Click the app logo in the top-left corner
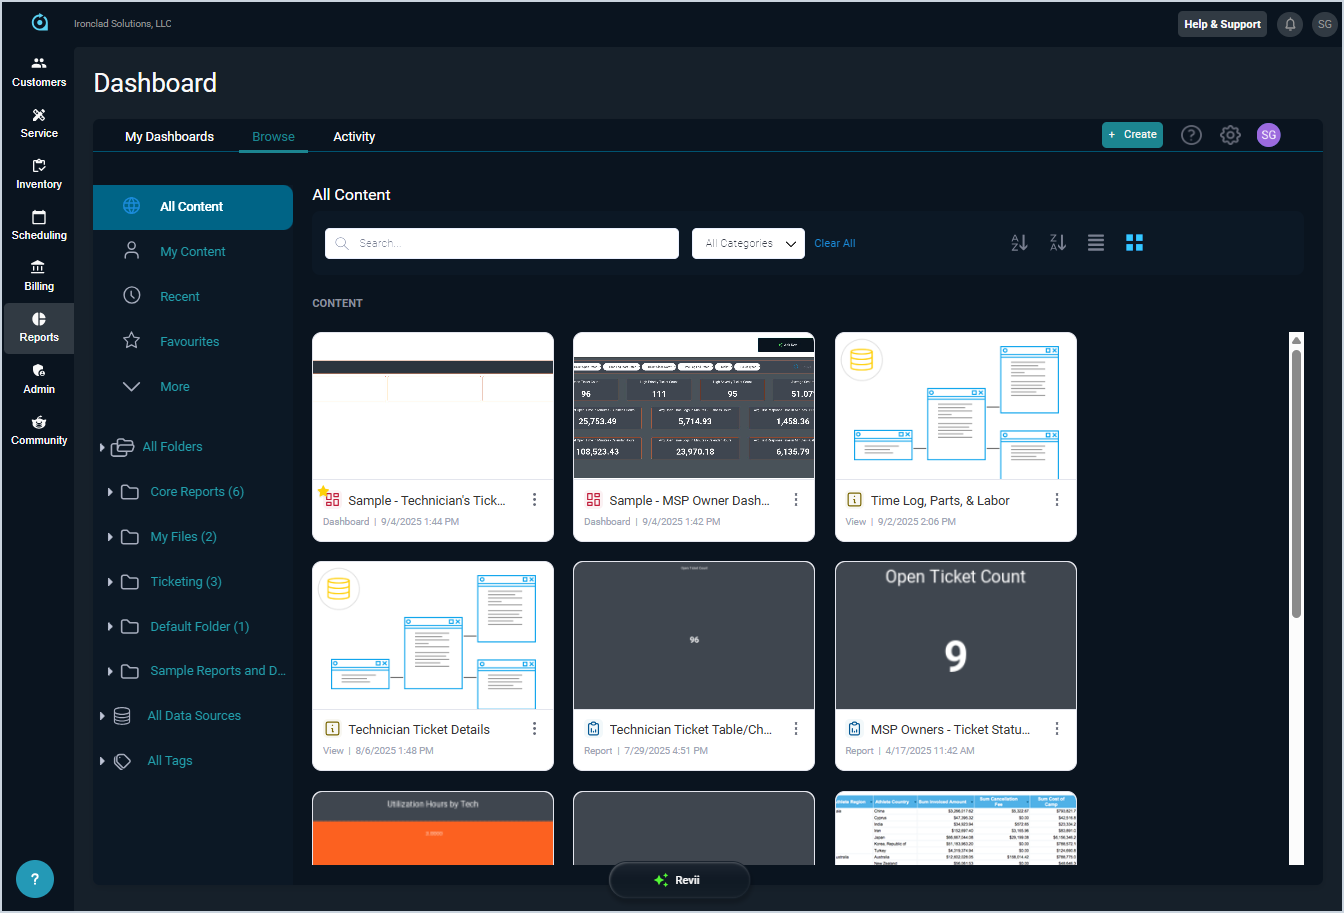This screenshot has width=1344, height=913. pos(40,22)
